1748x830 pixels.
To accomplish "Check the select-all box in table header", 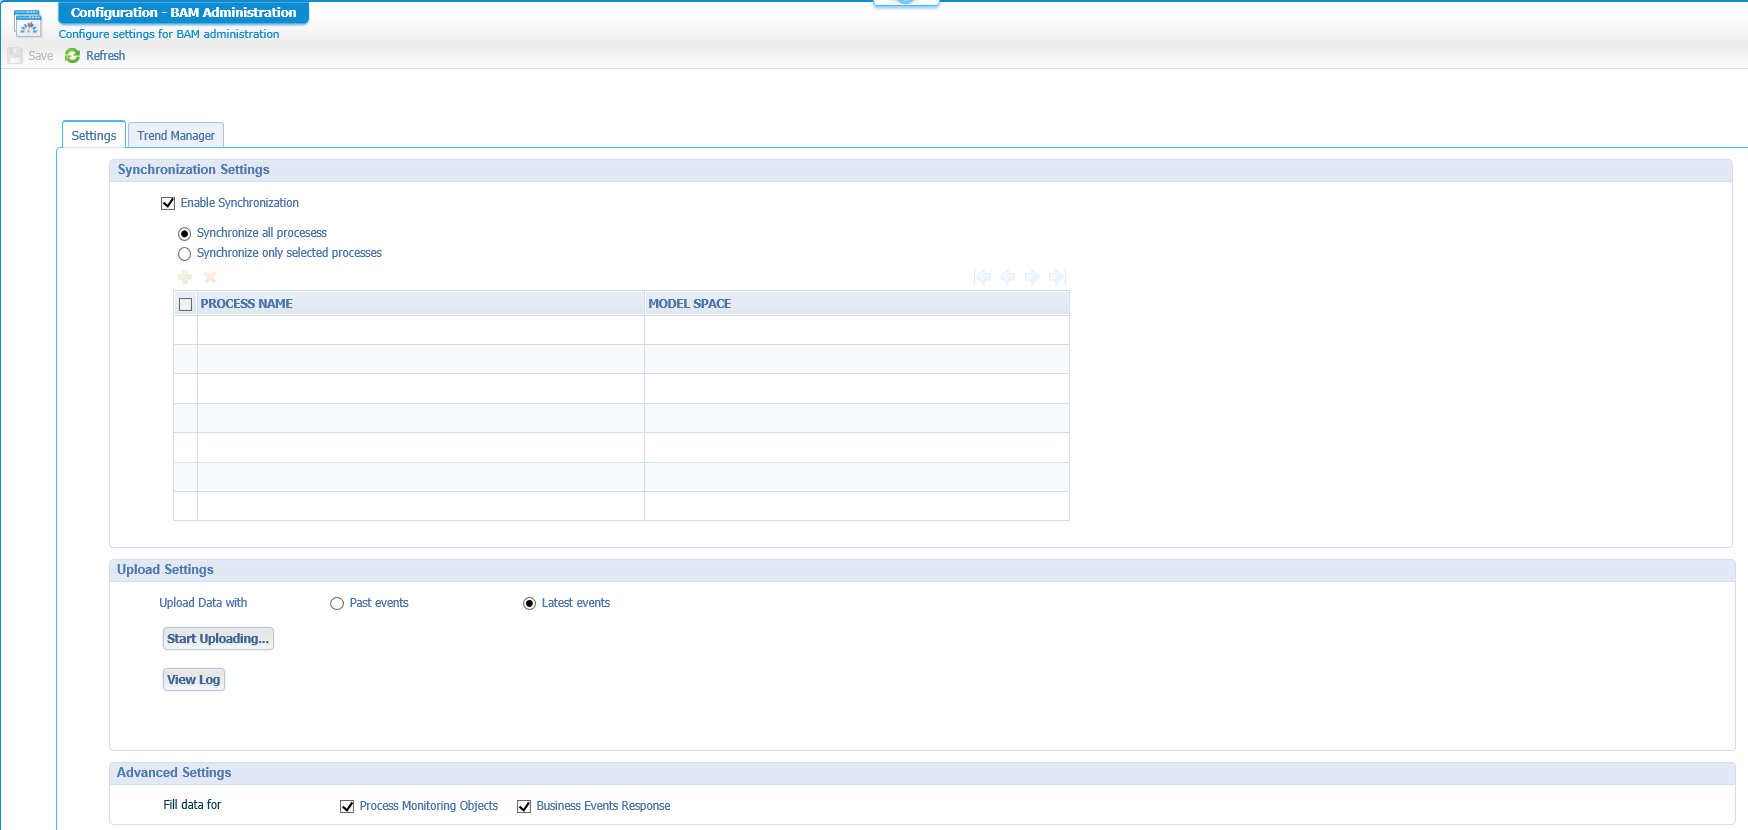I will 185,304.
